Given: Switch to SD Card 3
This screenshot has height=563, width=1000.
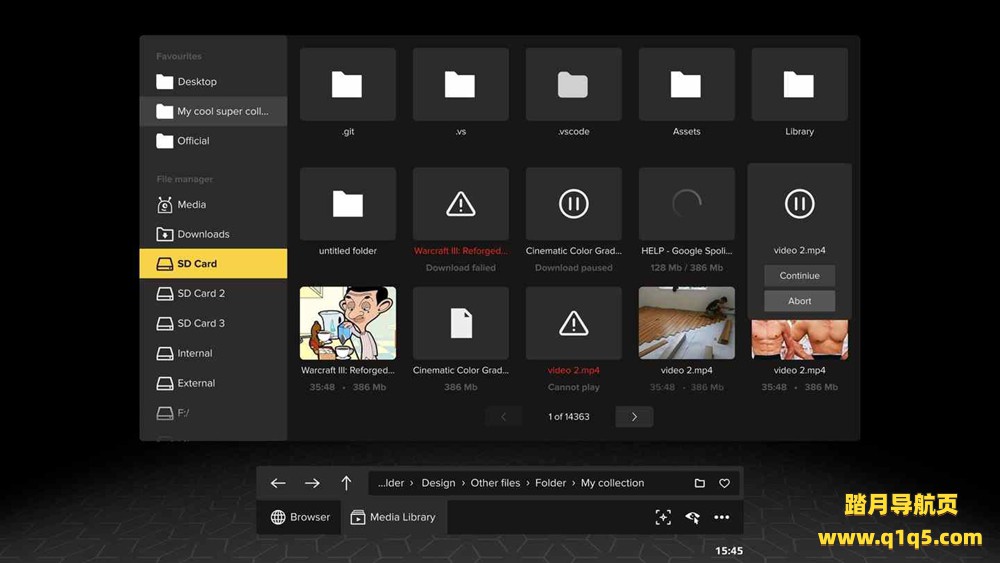Looking at the screenshot, I should pos(213,323).
